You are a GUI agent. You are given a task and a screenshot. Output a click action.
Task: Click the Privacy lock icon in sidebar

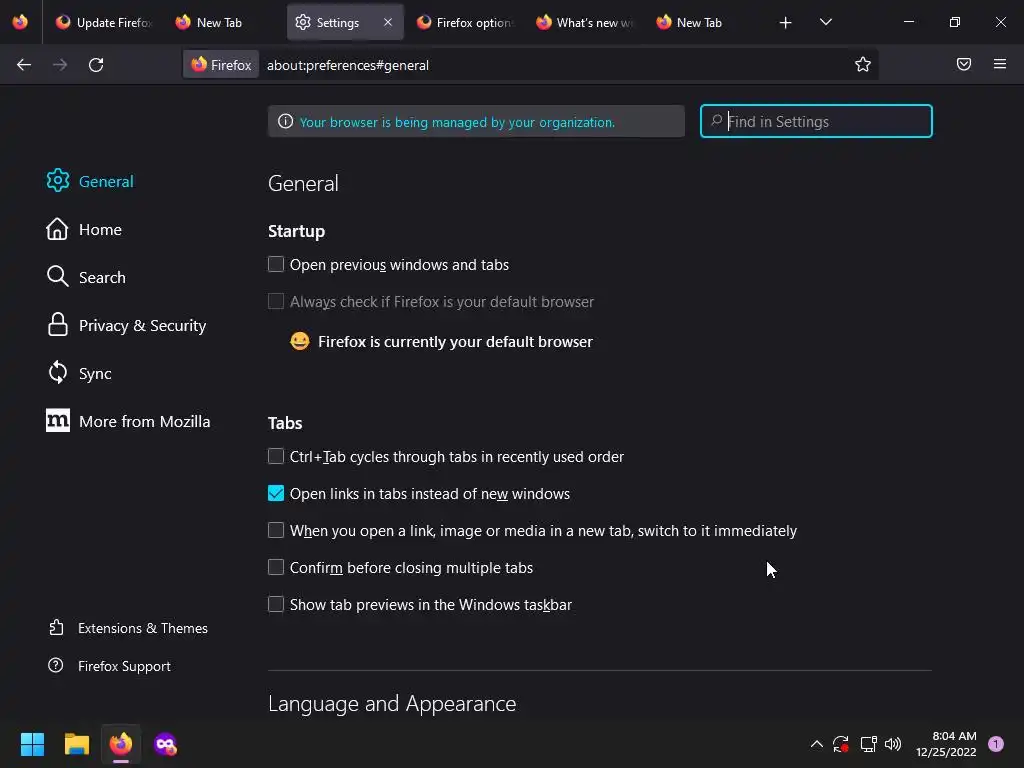pyautogui.click(x=57, y=325)
